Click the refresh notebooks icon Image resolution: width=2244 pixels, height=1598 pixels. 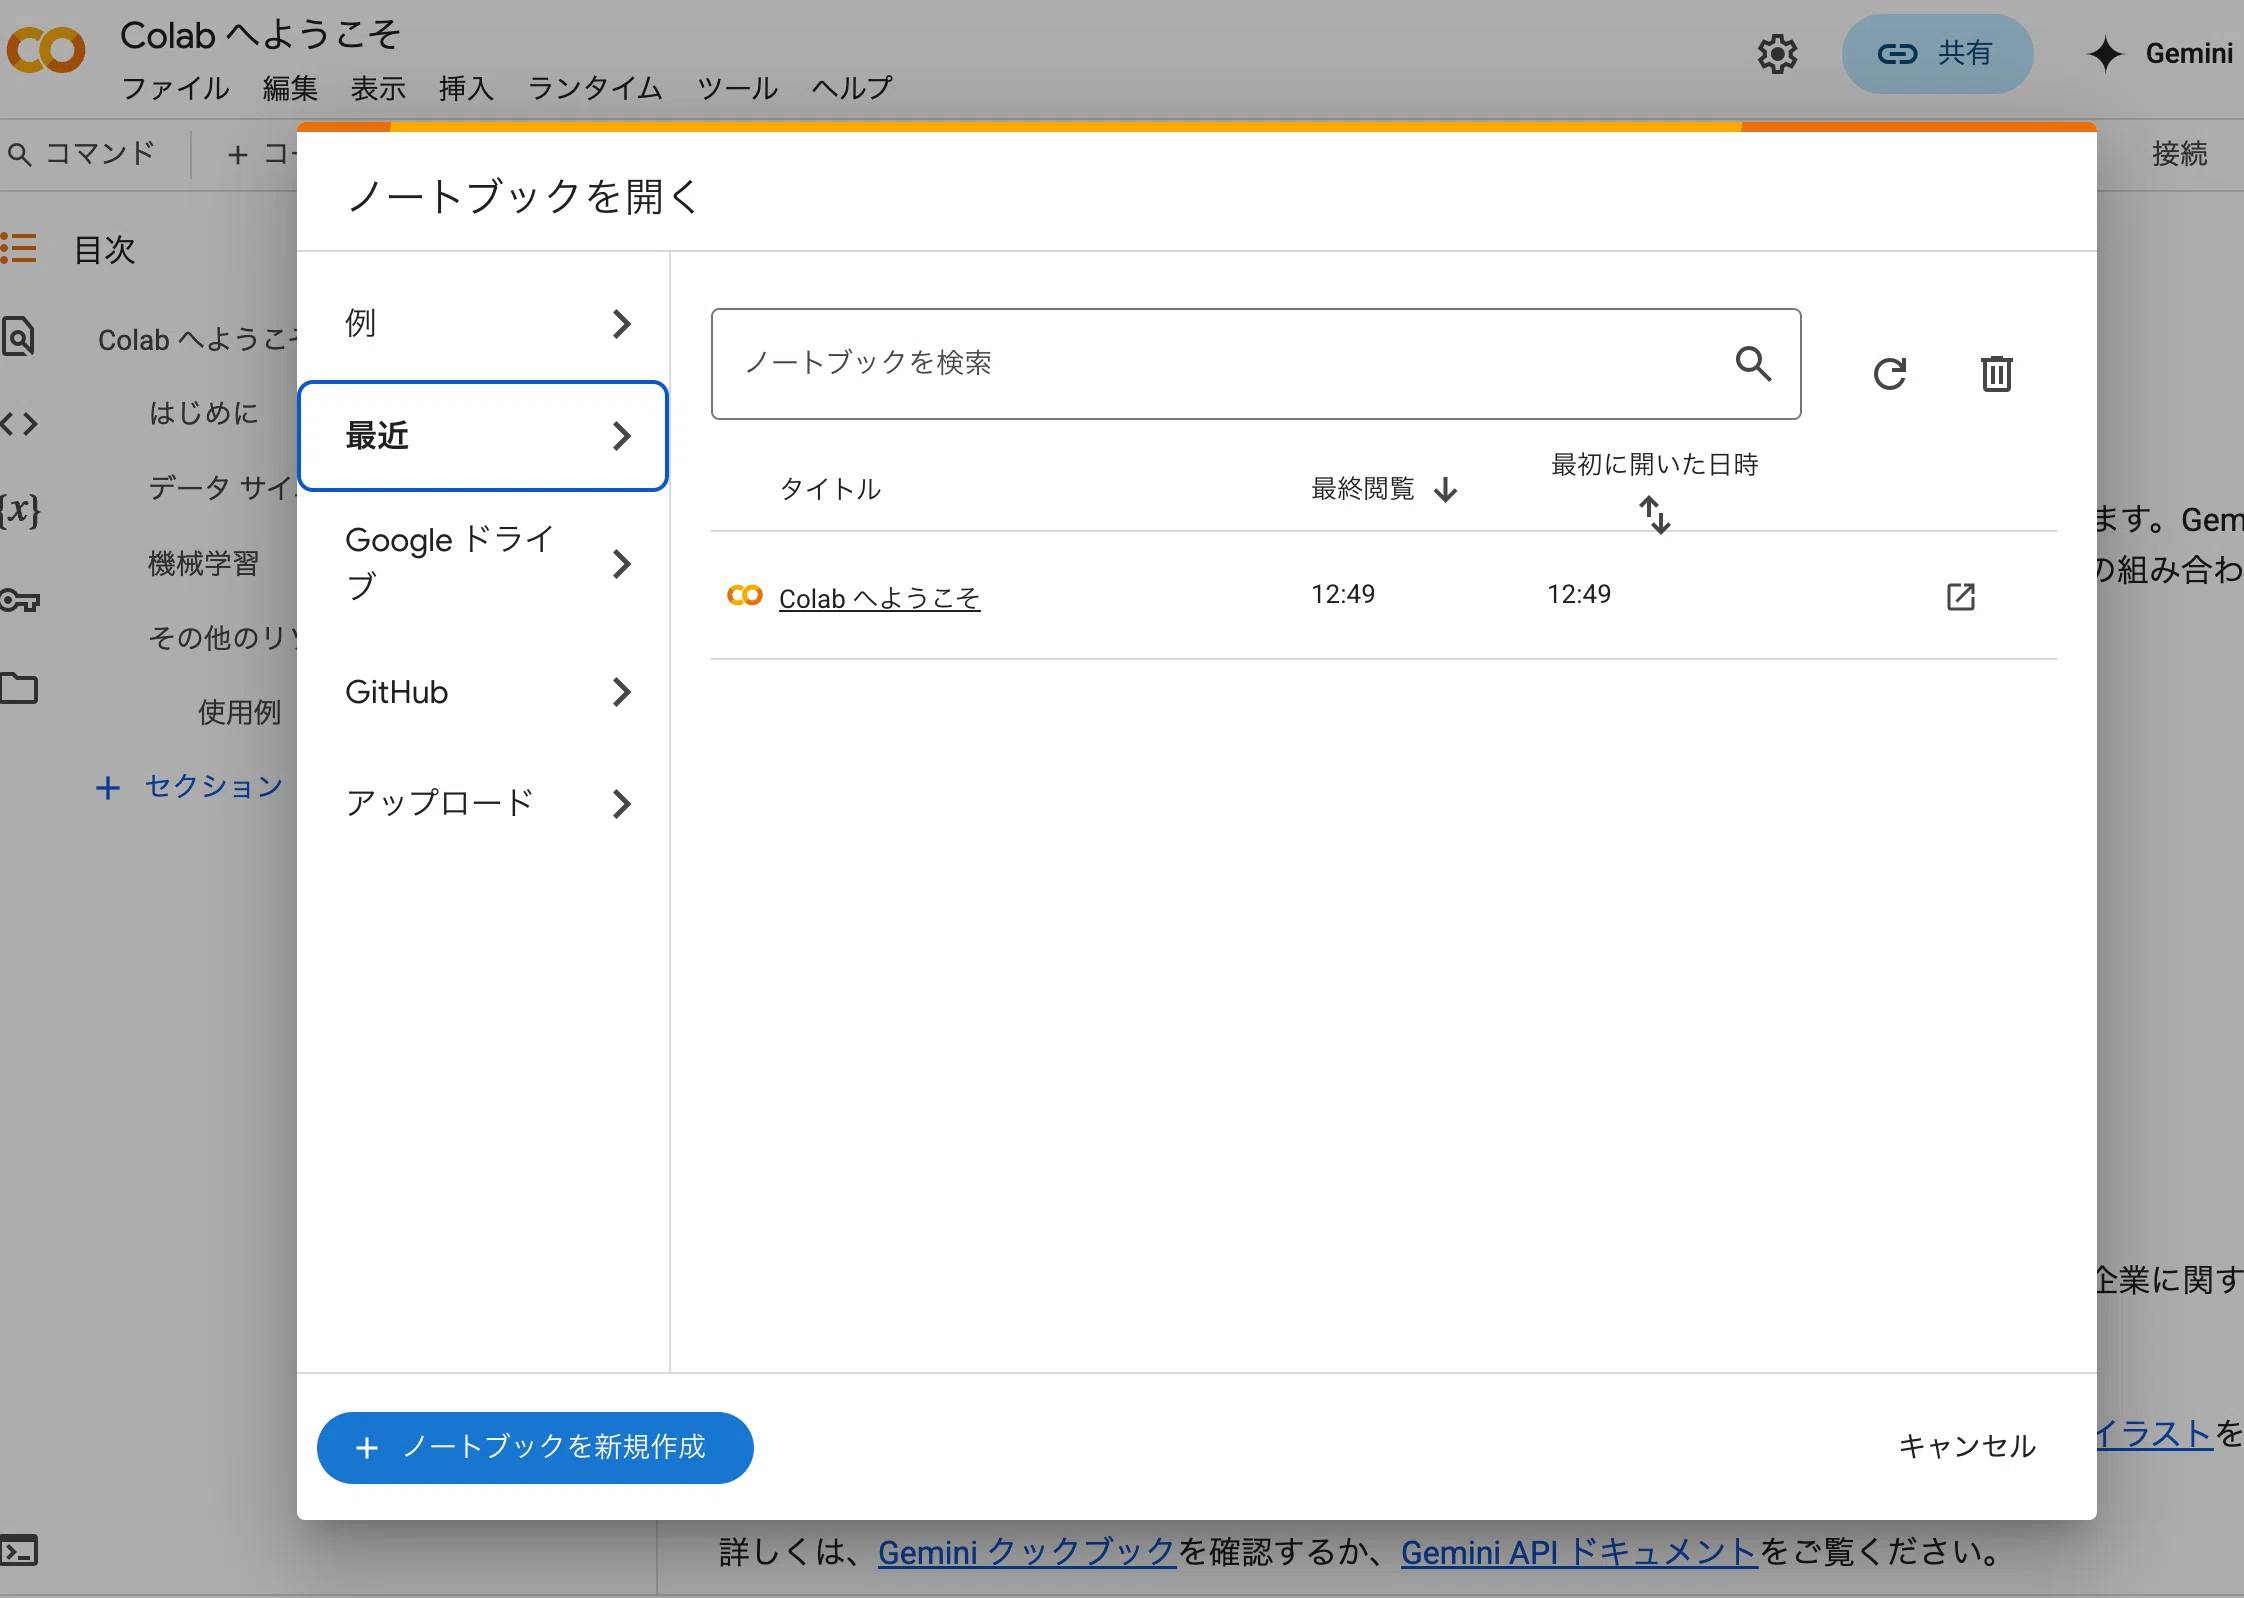pyautogui.click(x=1889, y=373)
